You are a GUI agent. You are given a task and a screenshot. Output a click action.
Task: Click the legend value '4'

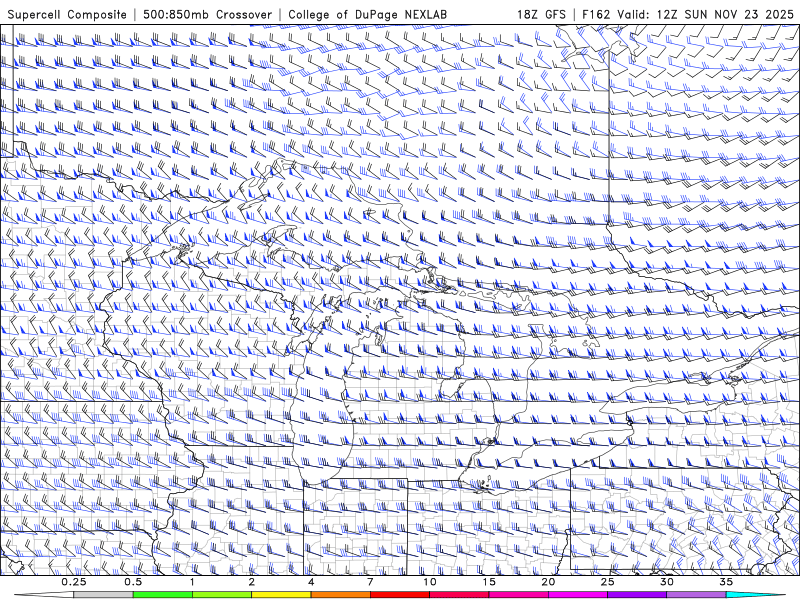(x=311, y=582)
